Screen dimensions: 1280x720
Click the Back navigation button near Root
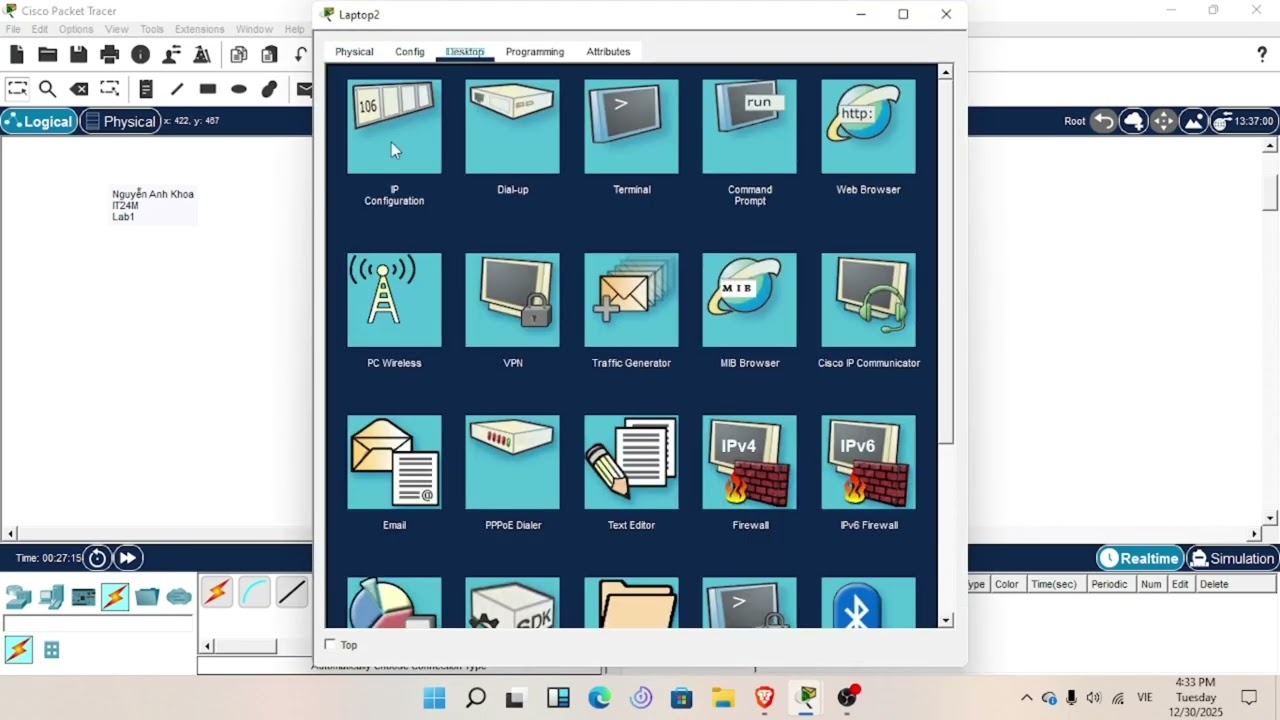pyautogui.click(x=1104, y=121)
